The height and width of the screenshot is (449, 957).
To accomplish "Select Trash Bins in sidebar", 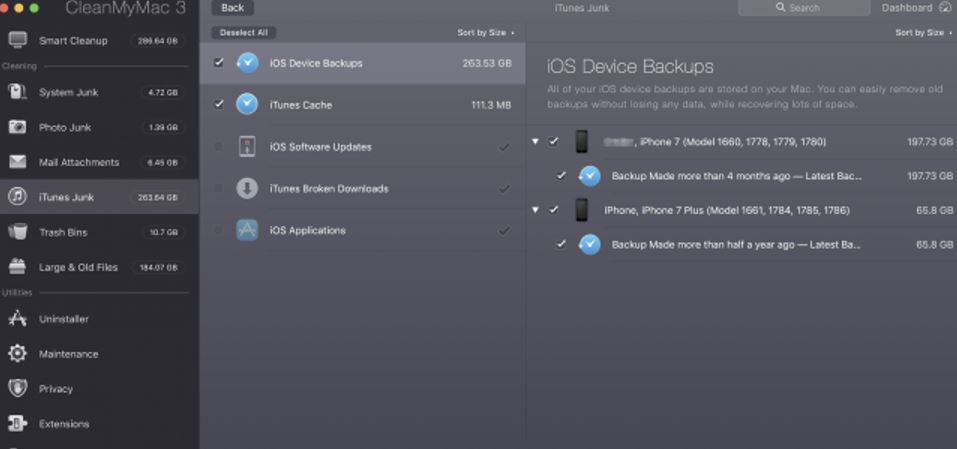I will tap(99, 232).
